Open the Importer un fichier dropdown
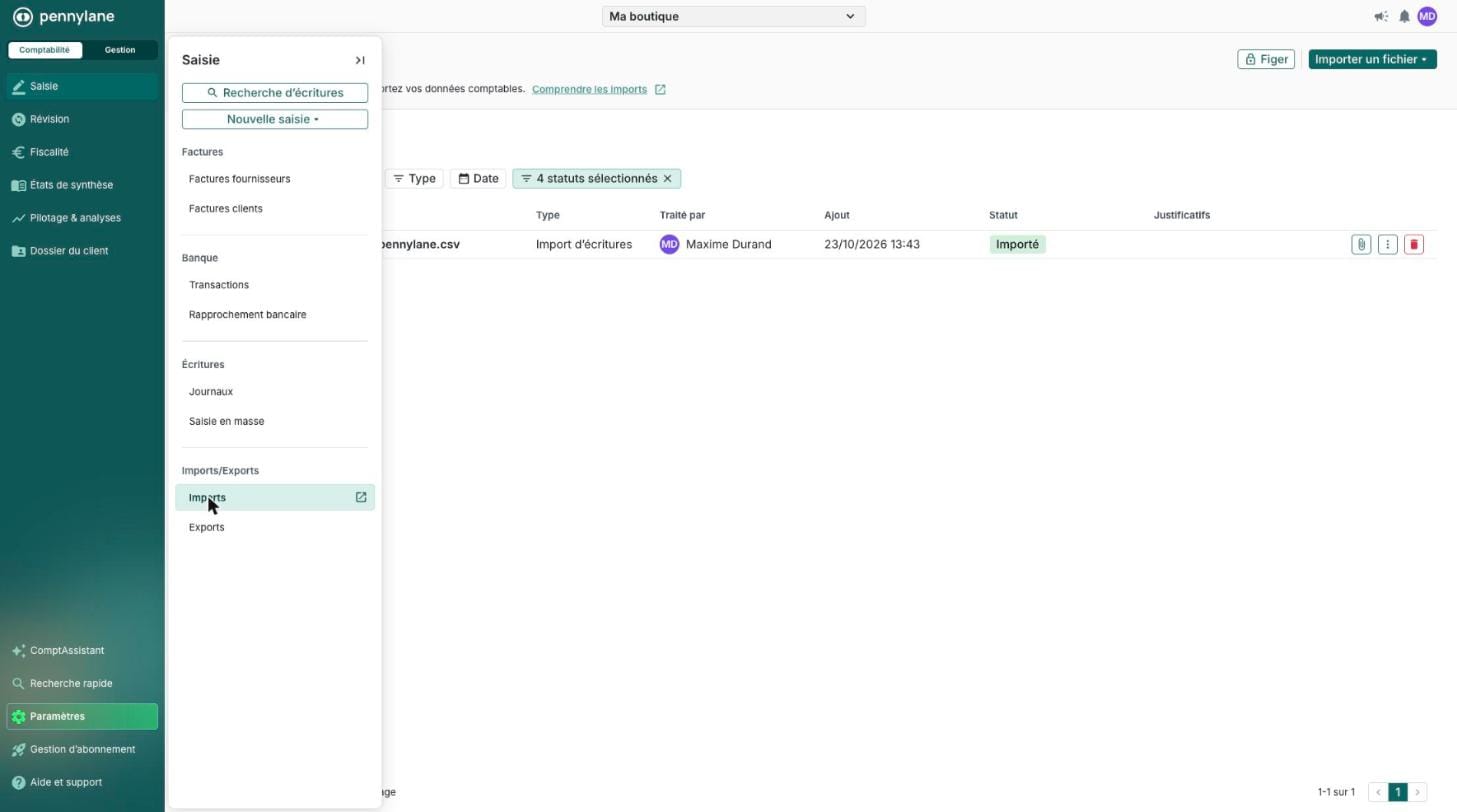Image resolution: width=1457 pixels, height=812 pixels. pos(1372,59)
